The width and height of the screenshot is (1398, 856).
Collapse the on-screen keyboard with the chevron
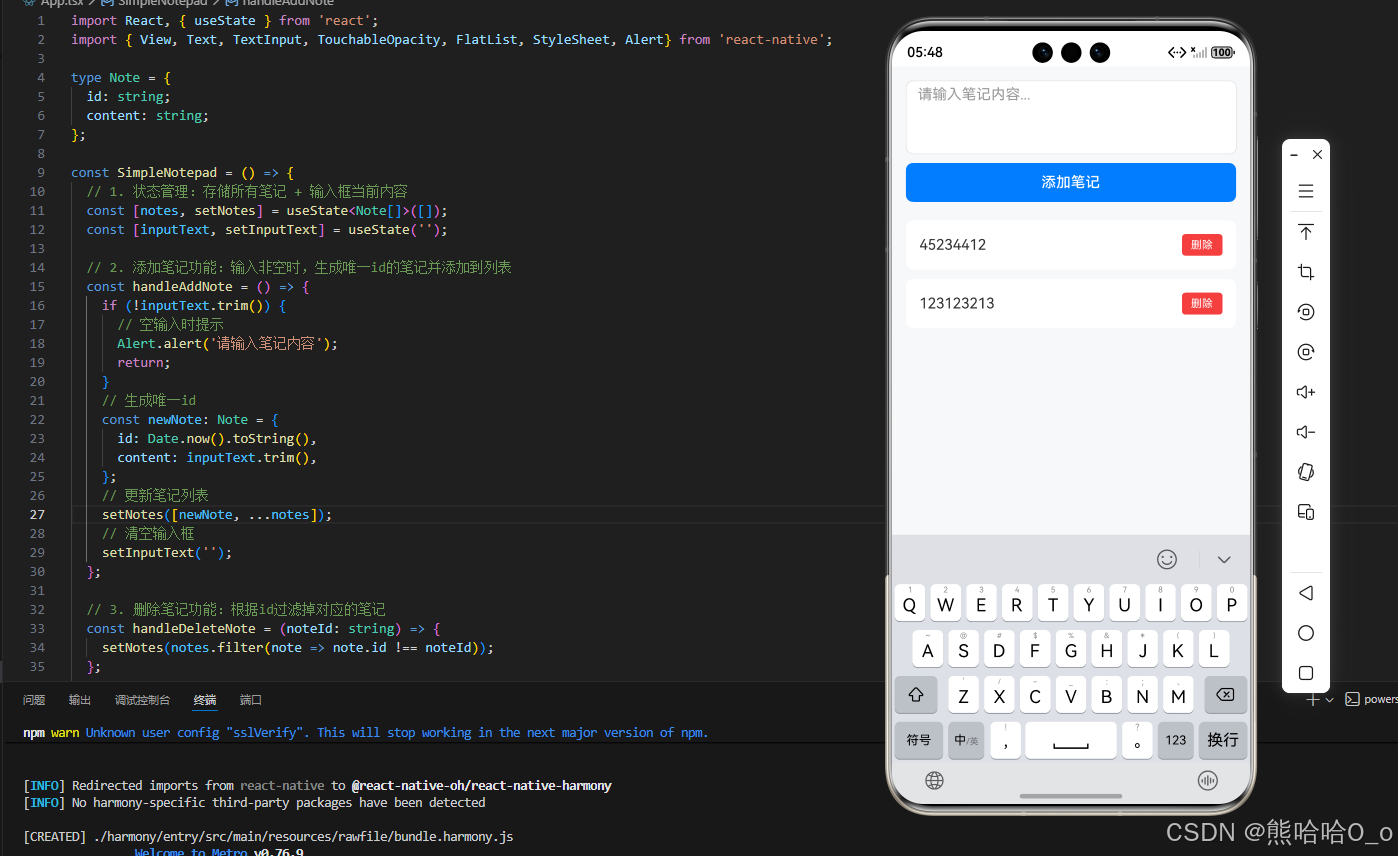[1224, 560]
